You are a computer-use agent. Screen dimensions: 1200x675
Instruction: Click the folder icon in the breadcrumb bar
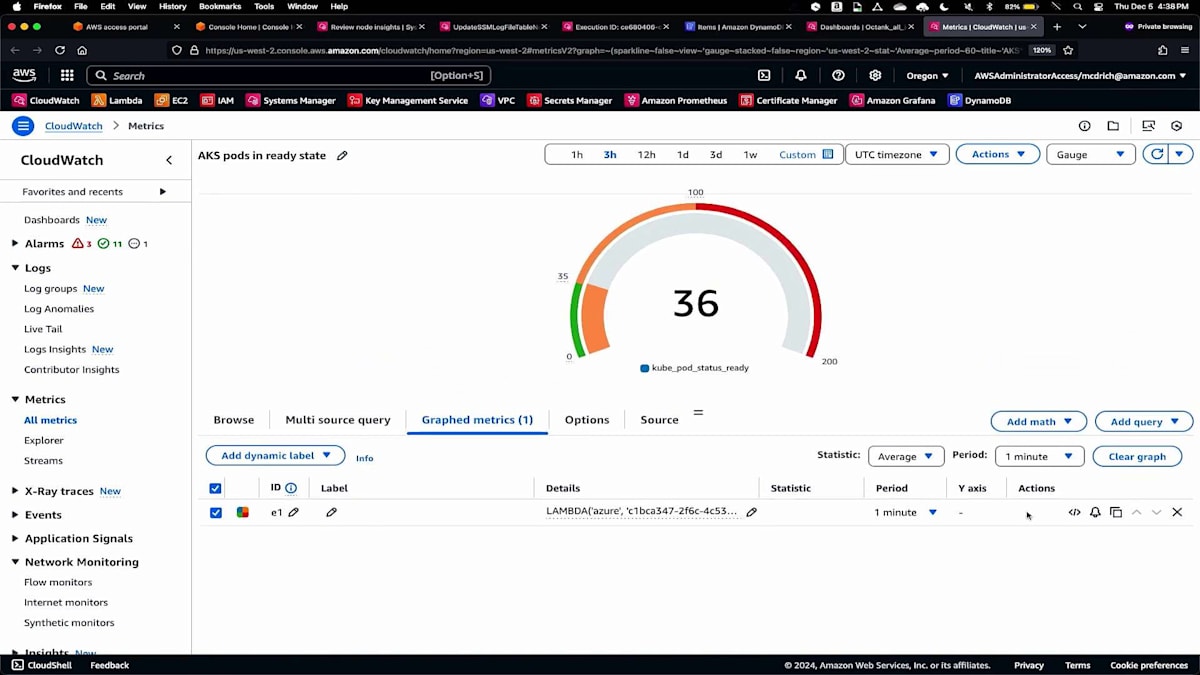point(1113,126)
